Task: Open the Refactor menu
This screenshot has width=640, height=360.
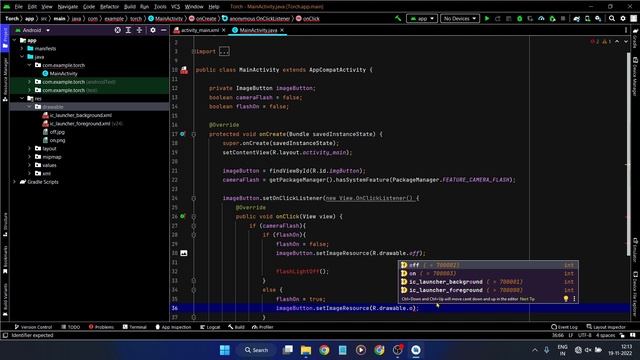Action: [109, 7]
